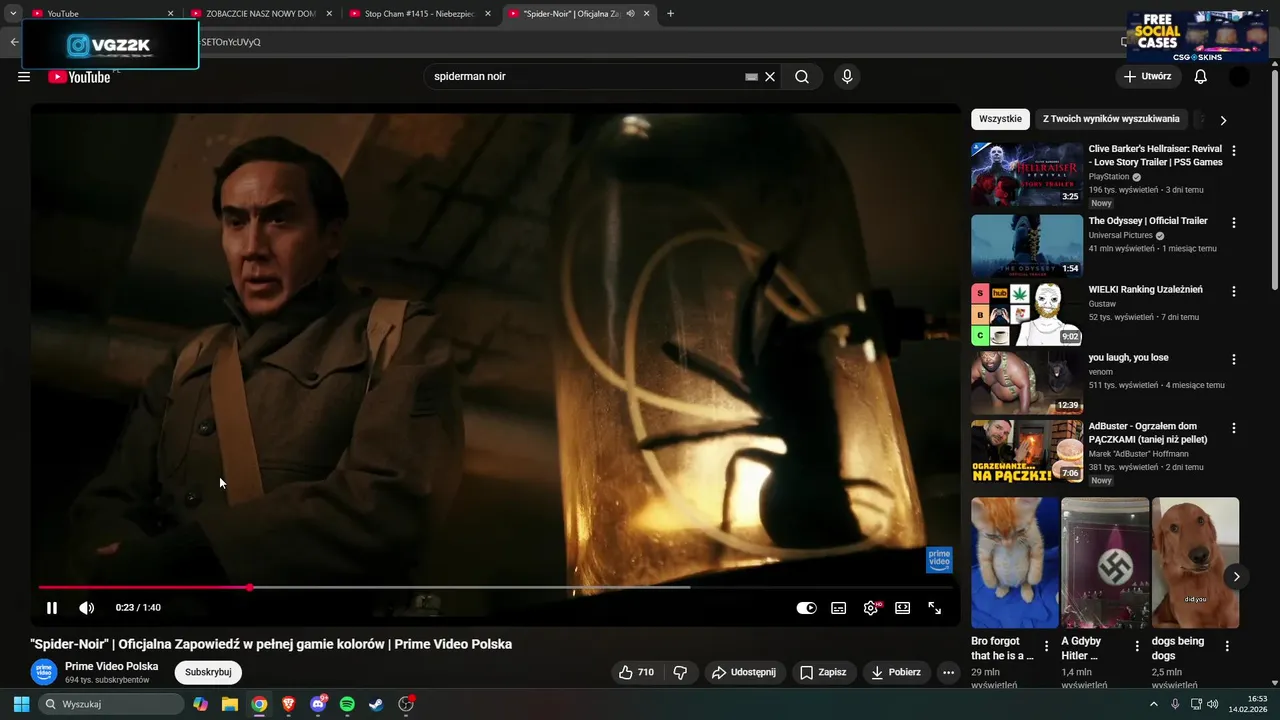1280x720 pixels.
Task: Open File Explorer from taskbar
Action: pyautogui.click(x=230, y=704)
